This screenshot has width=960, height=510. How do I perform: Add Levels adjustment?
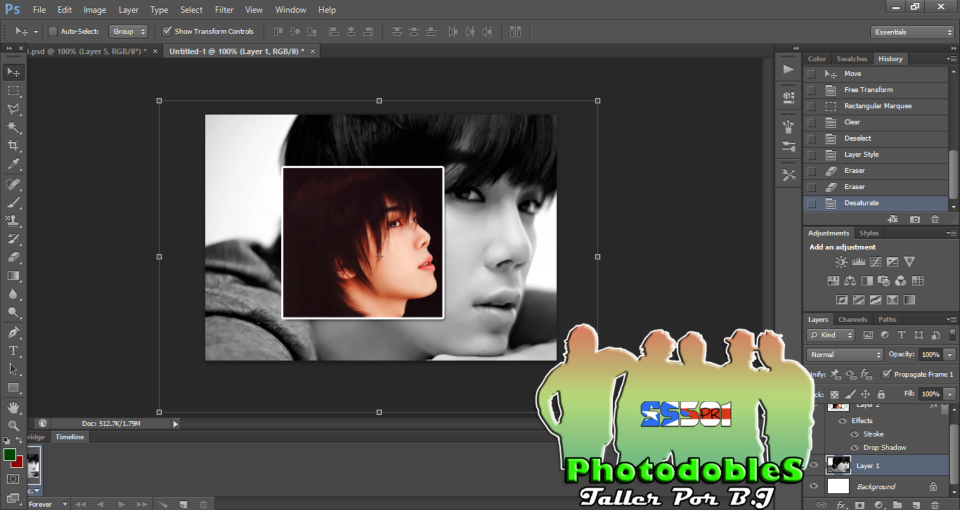click(x=858, y=262)
